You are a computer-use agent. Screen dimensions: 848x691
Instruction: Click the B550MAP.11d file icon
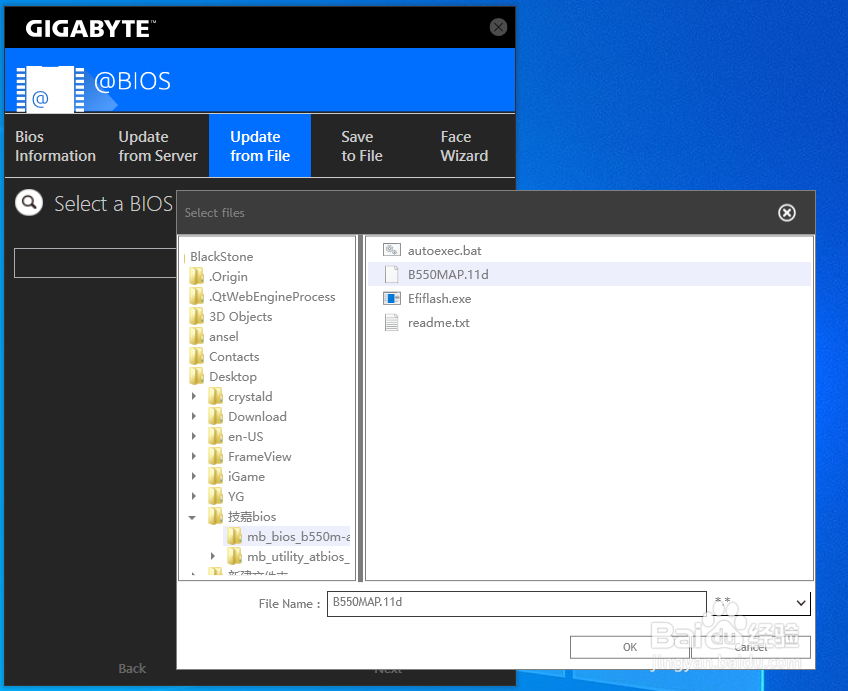click(392, 274)
